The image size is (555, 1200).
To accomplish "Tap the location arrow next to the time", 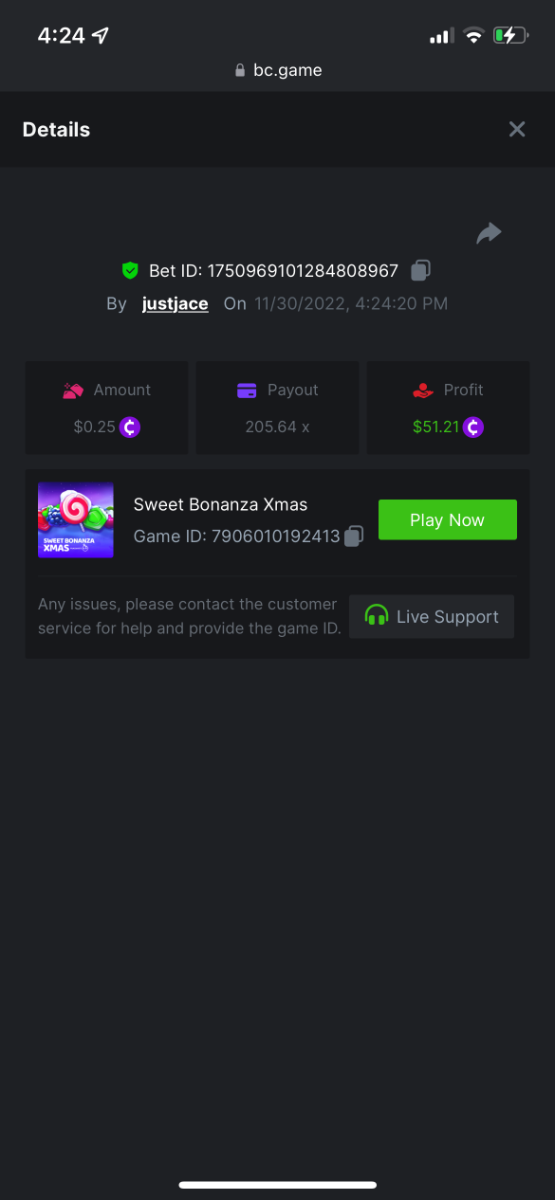I will [100, 35].
